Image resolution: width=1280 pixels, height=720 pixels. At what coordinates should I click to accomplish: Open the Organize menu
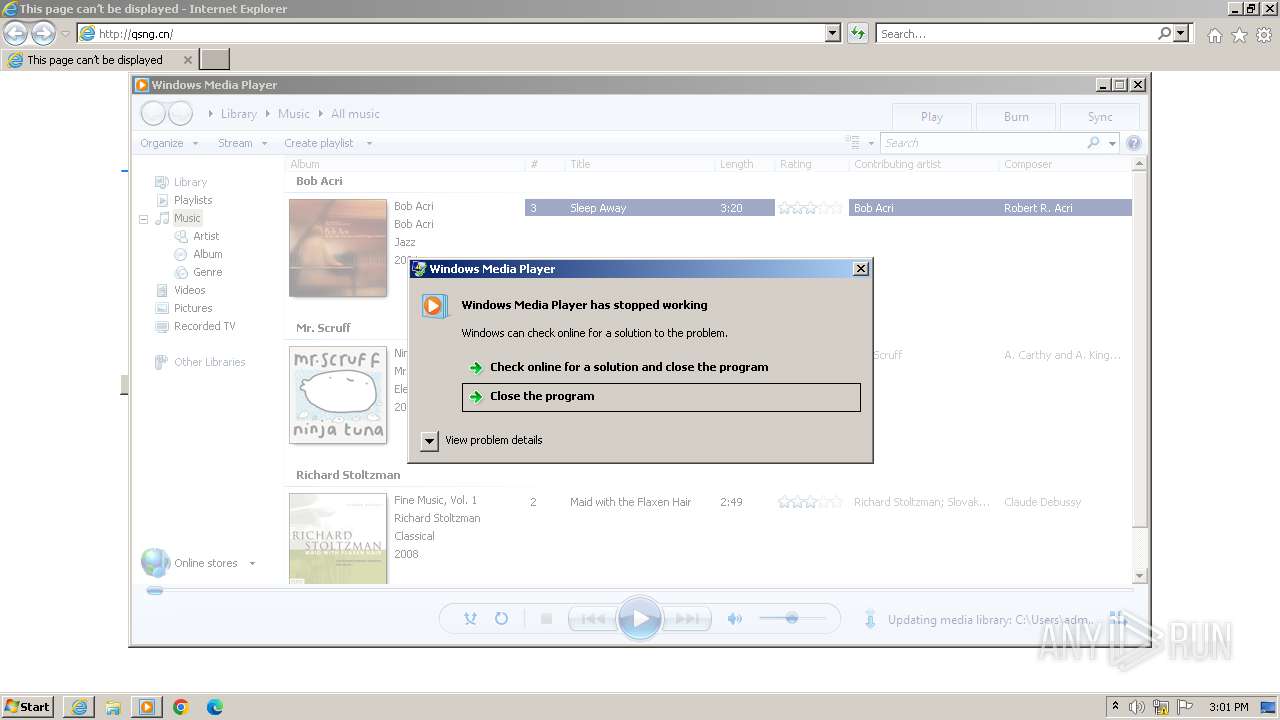click(169, 143)
